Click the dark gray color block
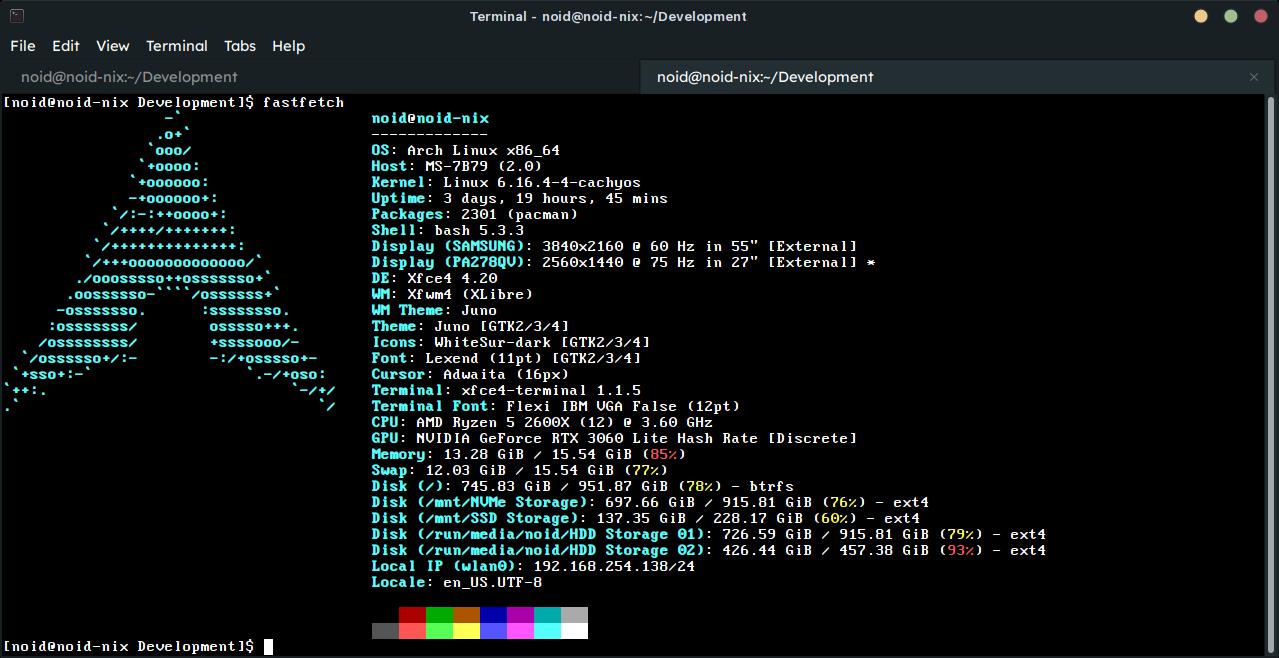Image resolution: width=1279 pixels, height=658 pixels. pyautogui.click(x=385, y=630)
